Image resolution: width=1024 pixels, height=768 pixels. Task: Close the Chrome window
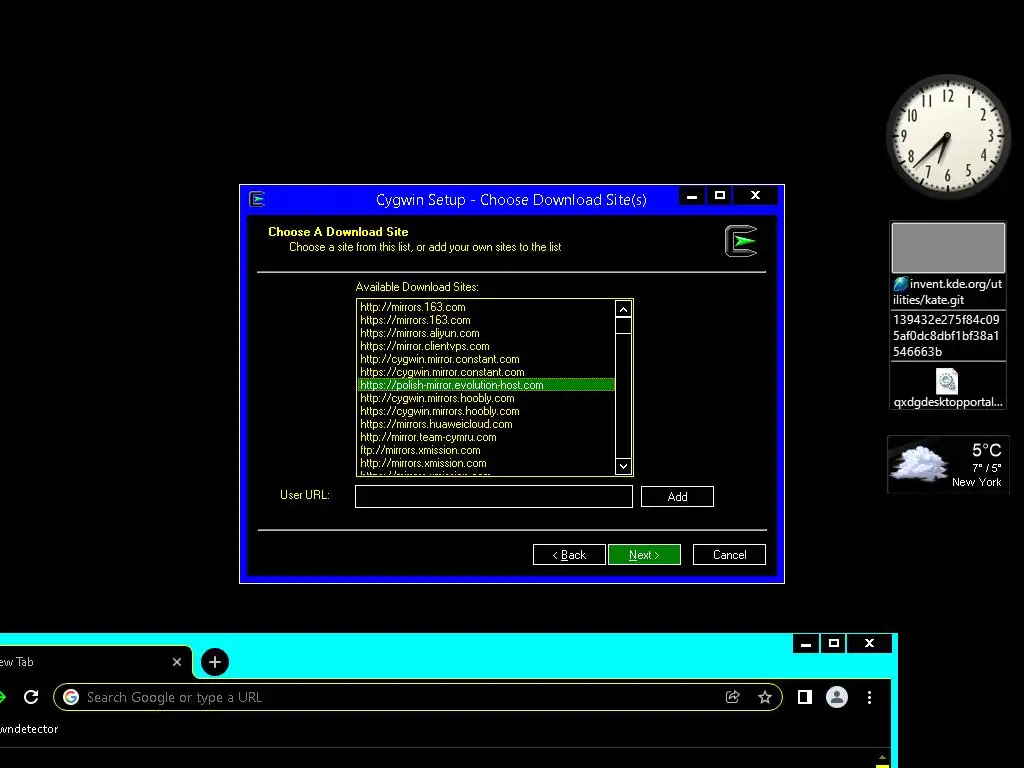tap(869, 643)
